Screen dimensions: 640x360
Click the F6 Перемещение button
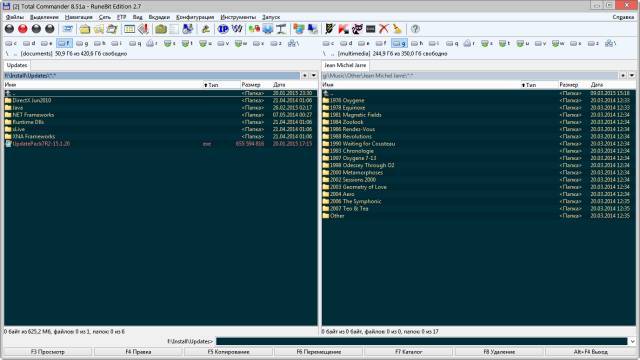(x=319, y=352)
